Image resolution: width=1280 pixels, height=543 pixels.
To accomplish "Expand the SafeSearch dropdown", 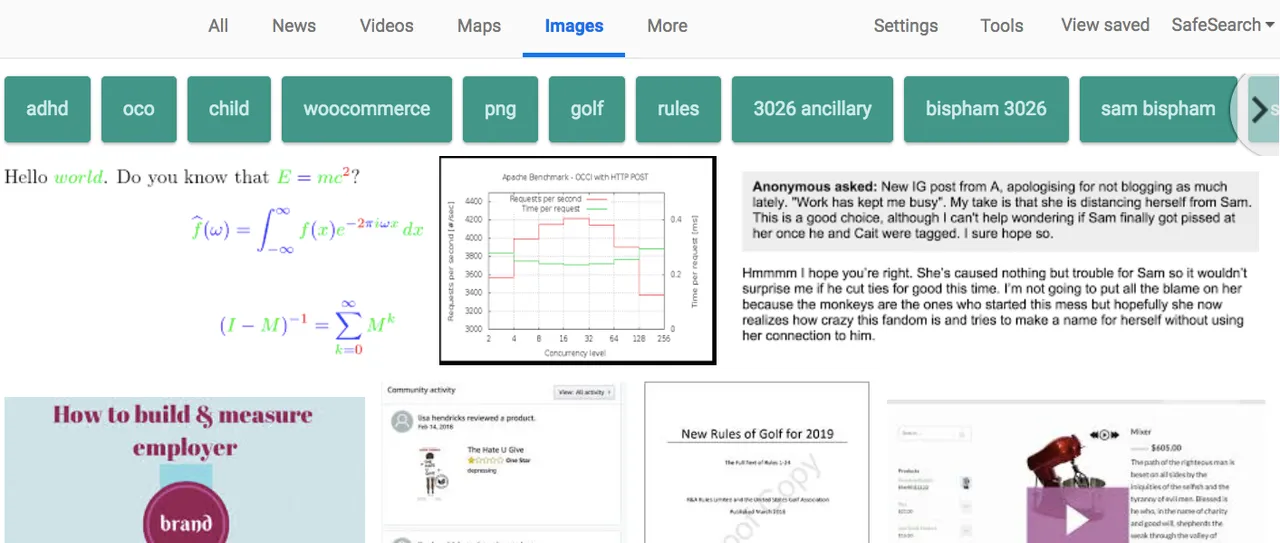I will tap(1222, 25).
